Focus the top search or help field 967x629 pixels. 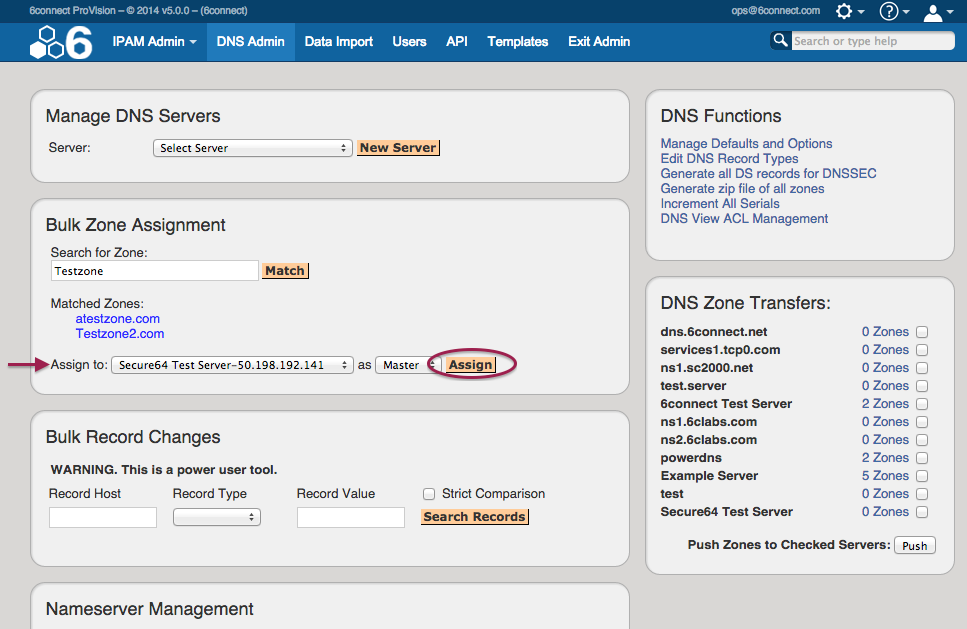(873, 41)
